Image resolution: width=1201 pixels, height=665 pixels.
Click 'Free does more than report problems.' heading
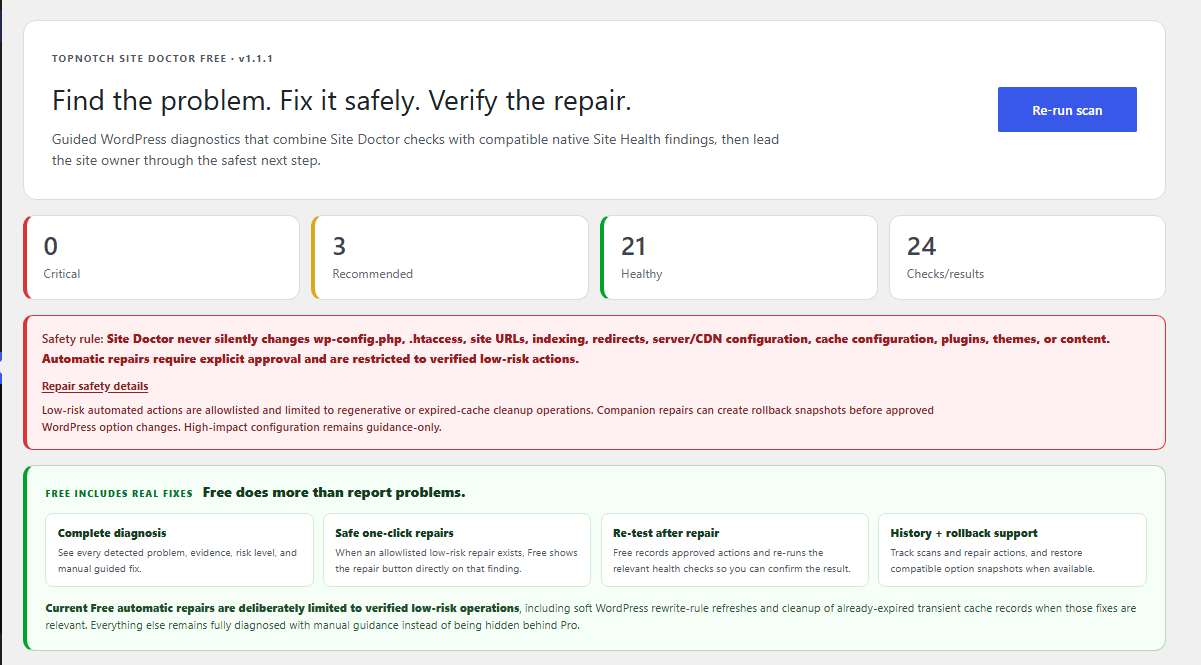click(334, 493)
